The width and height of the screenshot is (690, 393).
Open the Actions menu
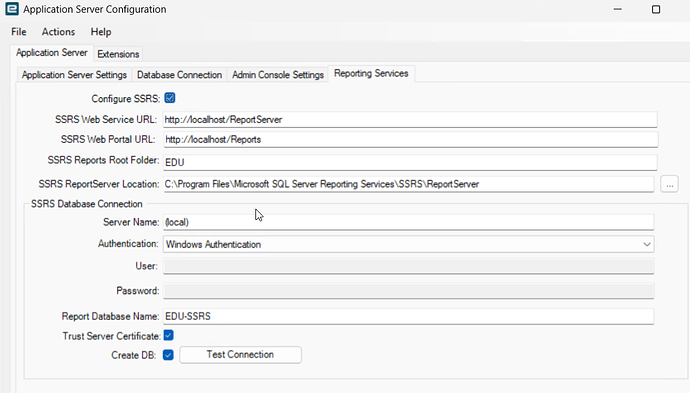58,32
